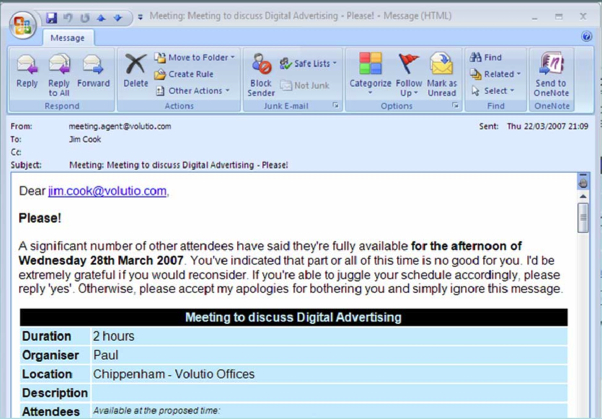This screenshot has height=419, width=602.
Task: Send message to OneNote
Action: [551, 72]
